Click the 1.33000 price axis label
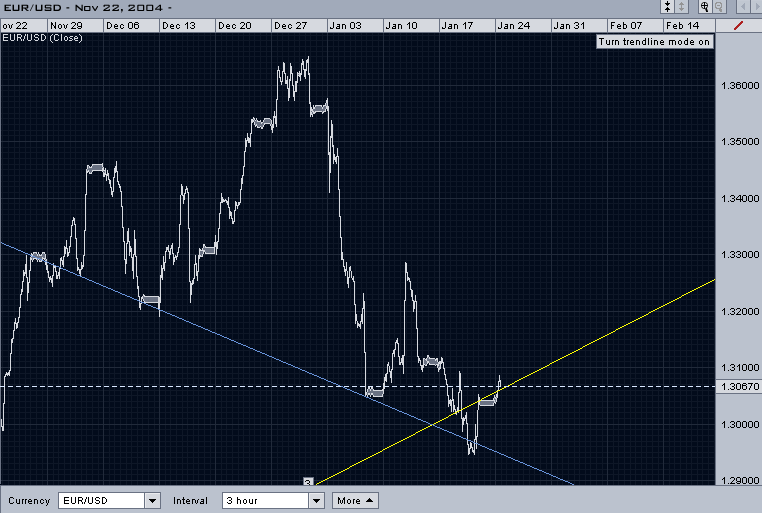Screen dimensions: 762x513 click(x=740, y=255)
